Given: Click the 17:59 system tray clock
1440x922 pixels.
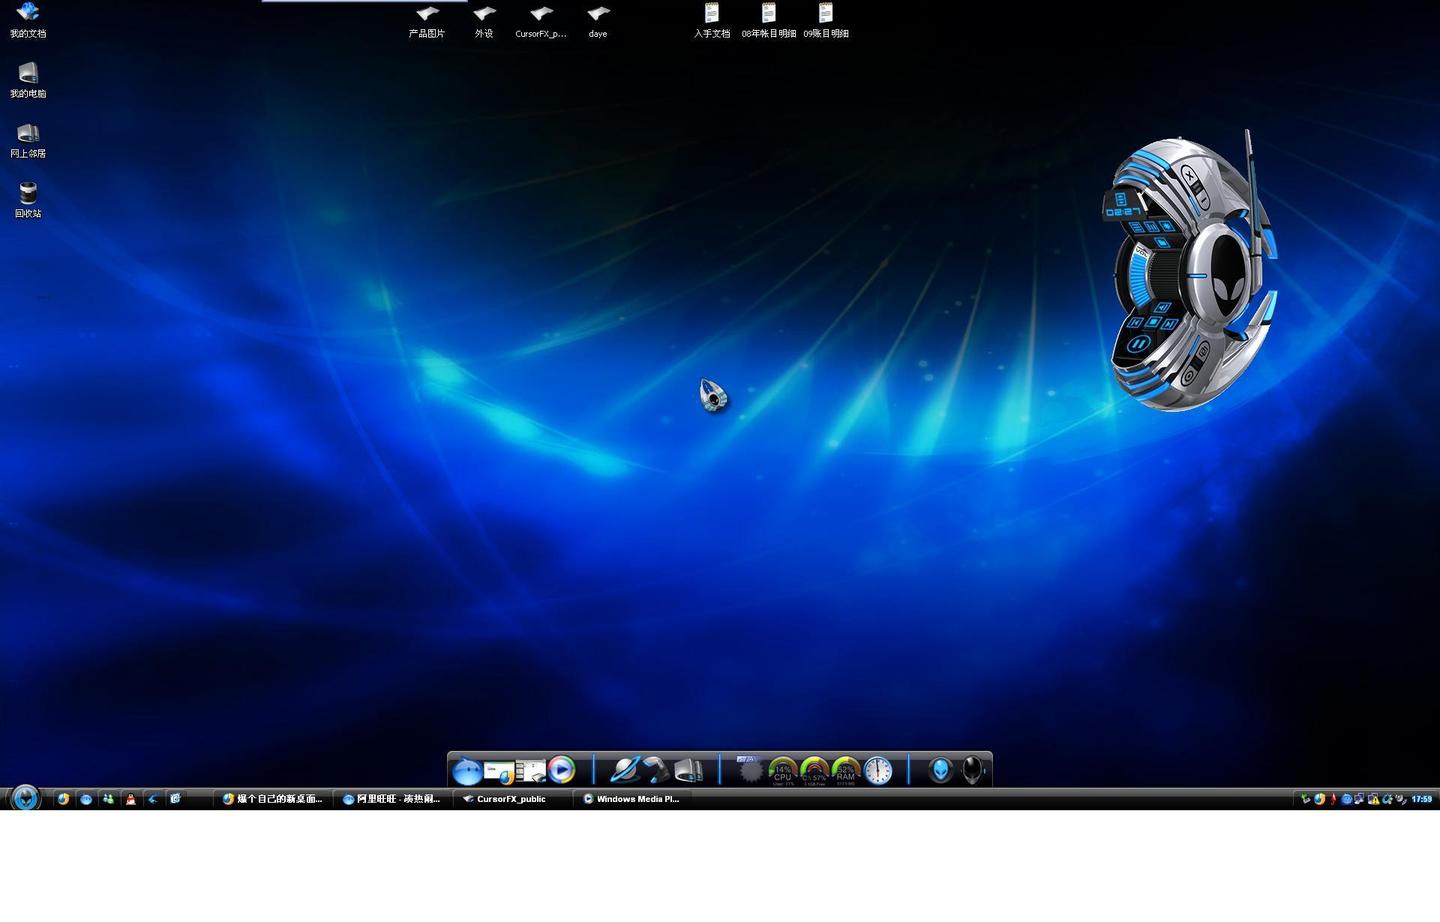Looking at the screenshot, I should [1421, 799].
